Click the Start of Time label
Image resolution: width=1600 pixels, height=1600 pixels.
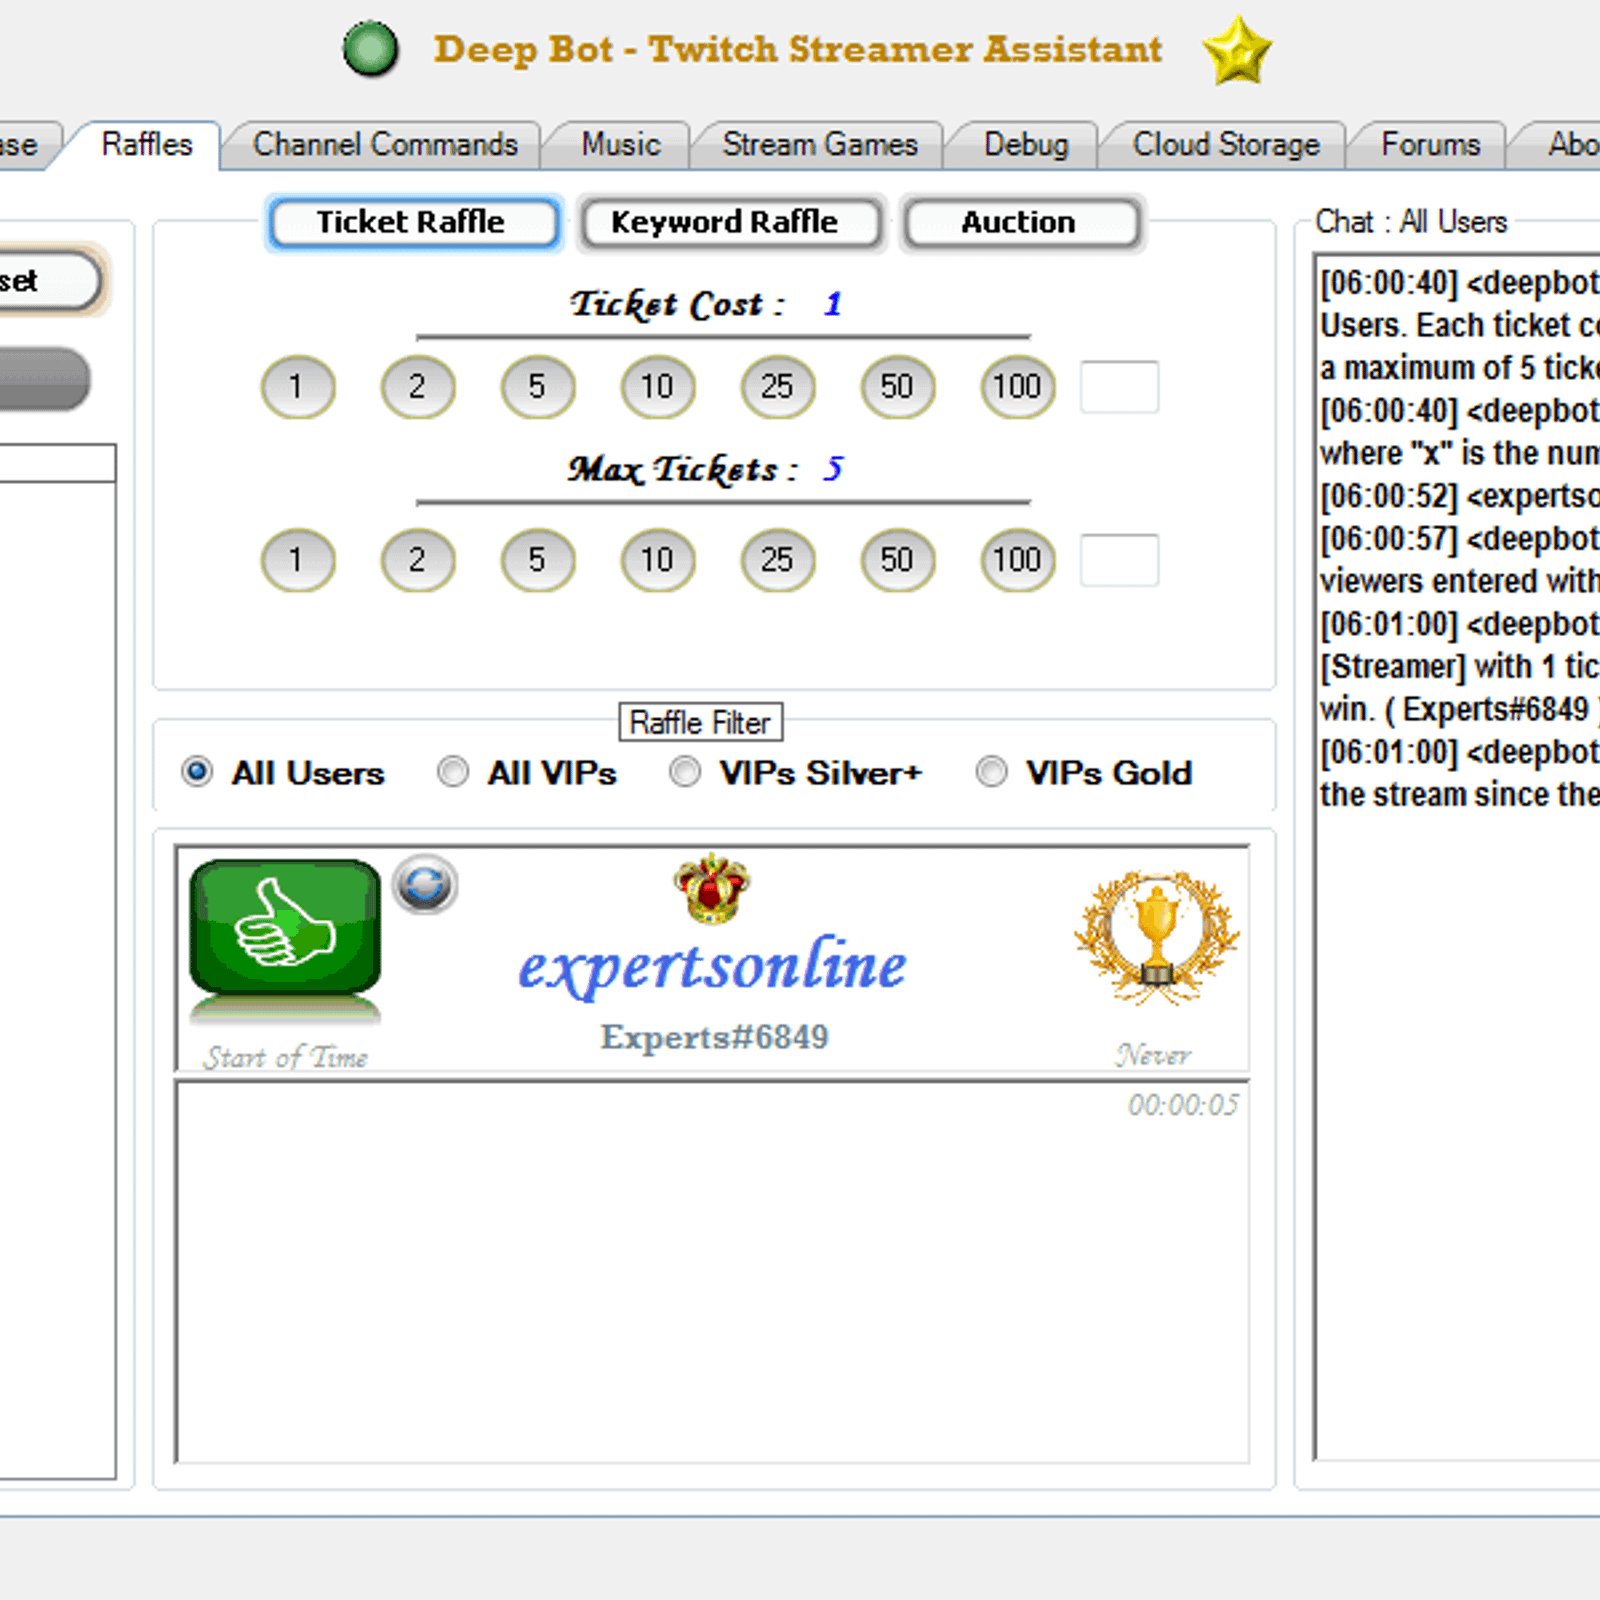[285, 1057]
